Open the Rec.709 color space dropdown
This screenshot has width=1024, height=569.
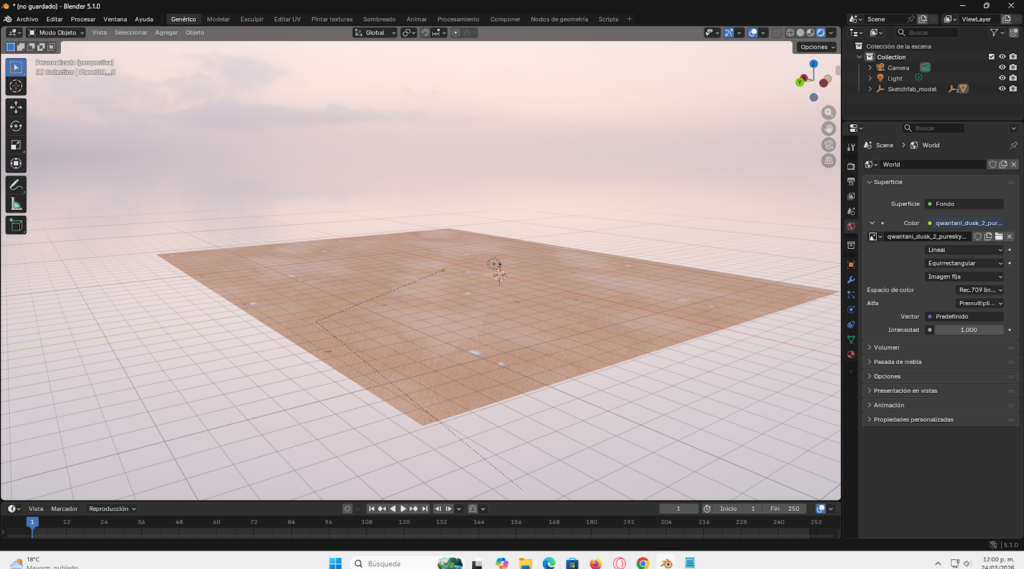(979, 290)
